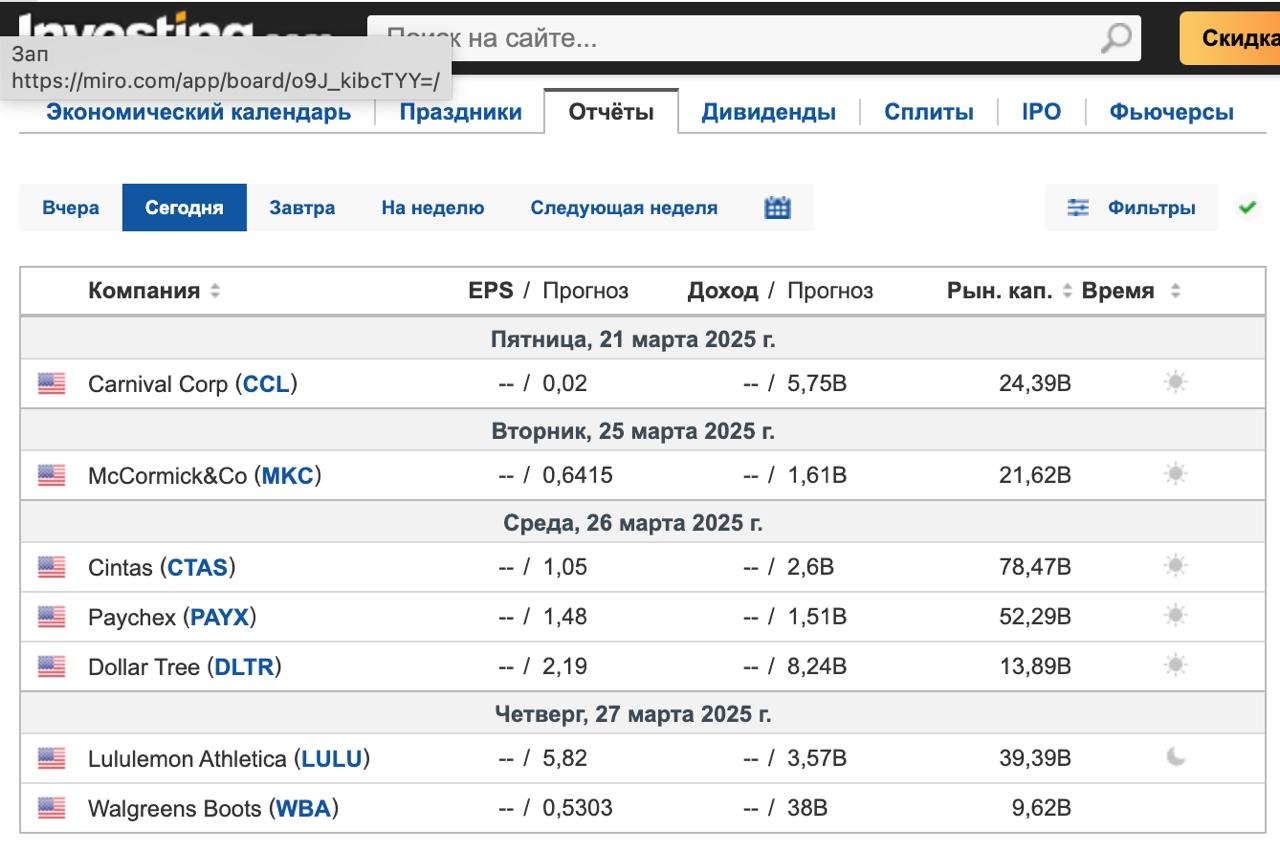Open the Экономический календарь tab
The height and width of the screenshot is (851, 1280).
(x=199, y=112)
